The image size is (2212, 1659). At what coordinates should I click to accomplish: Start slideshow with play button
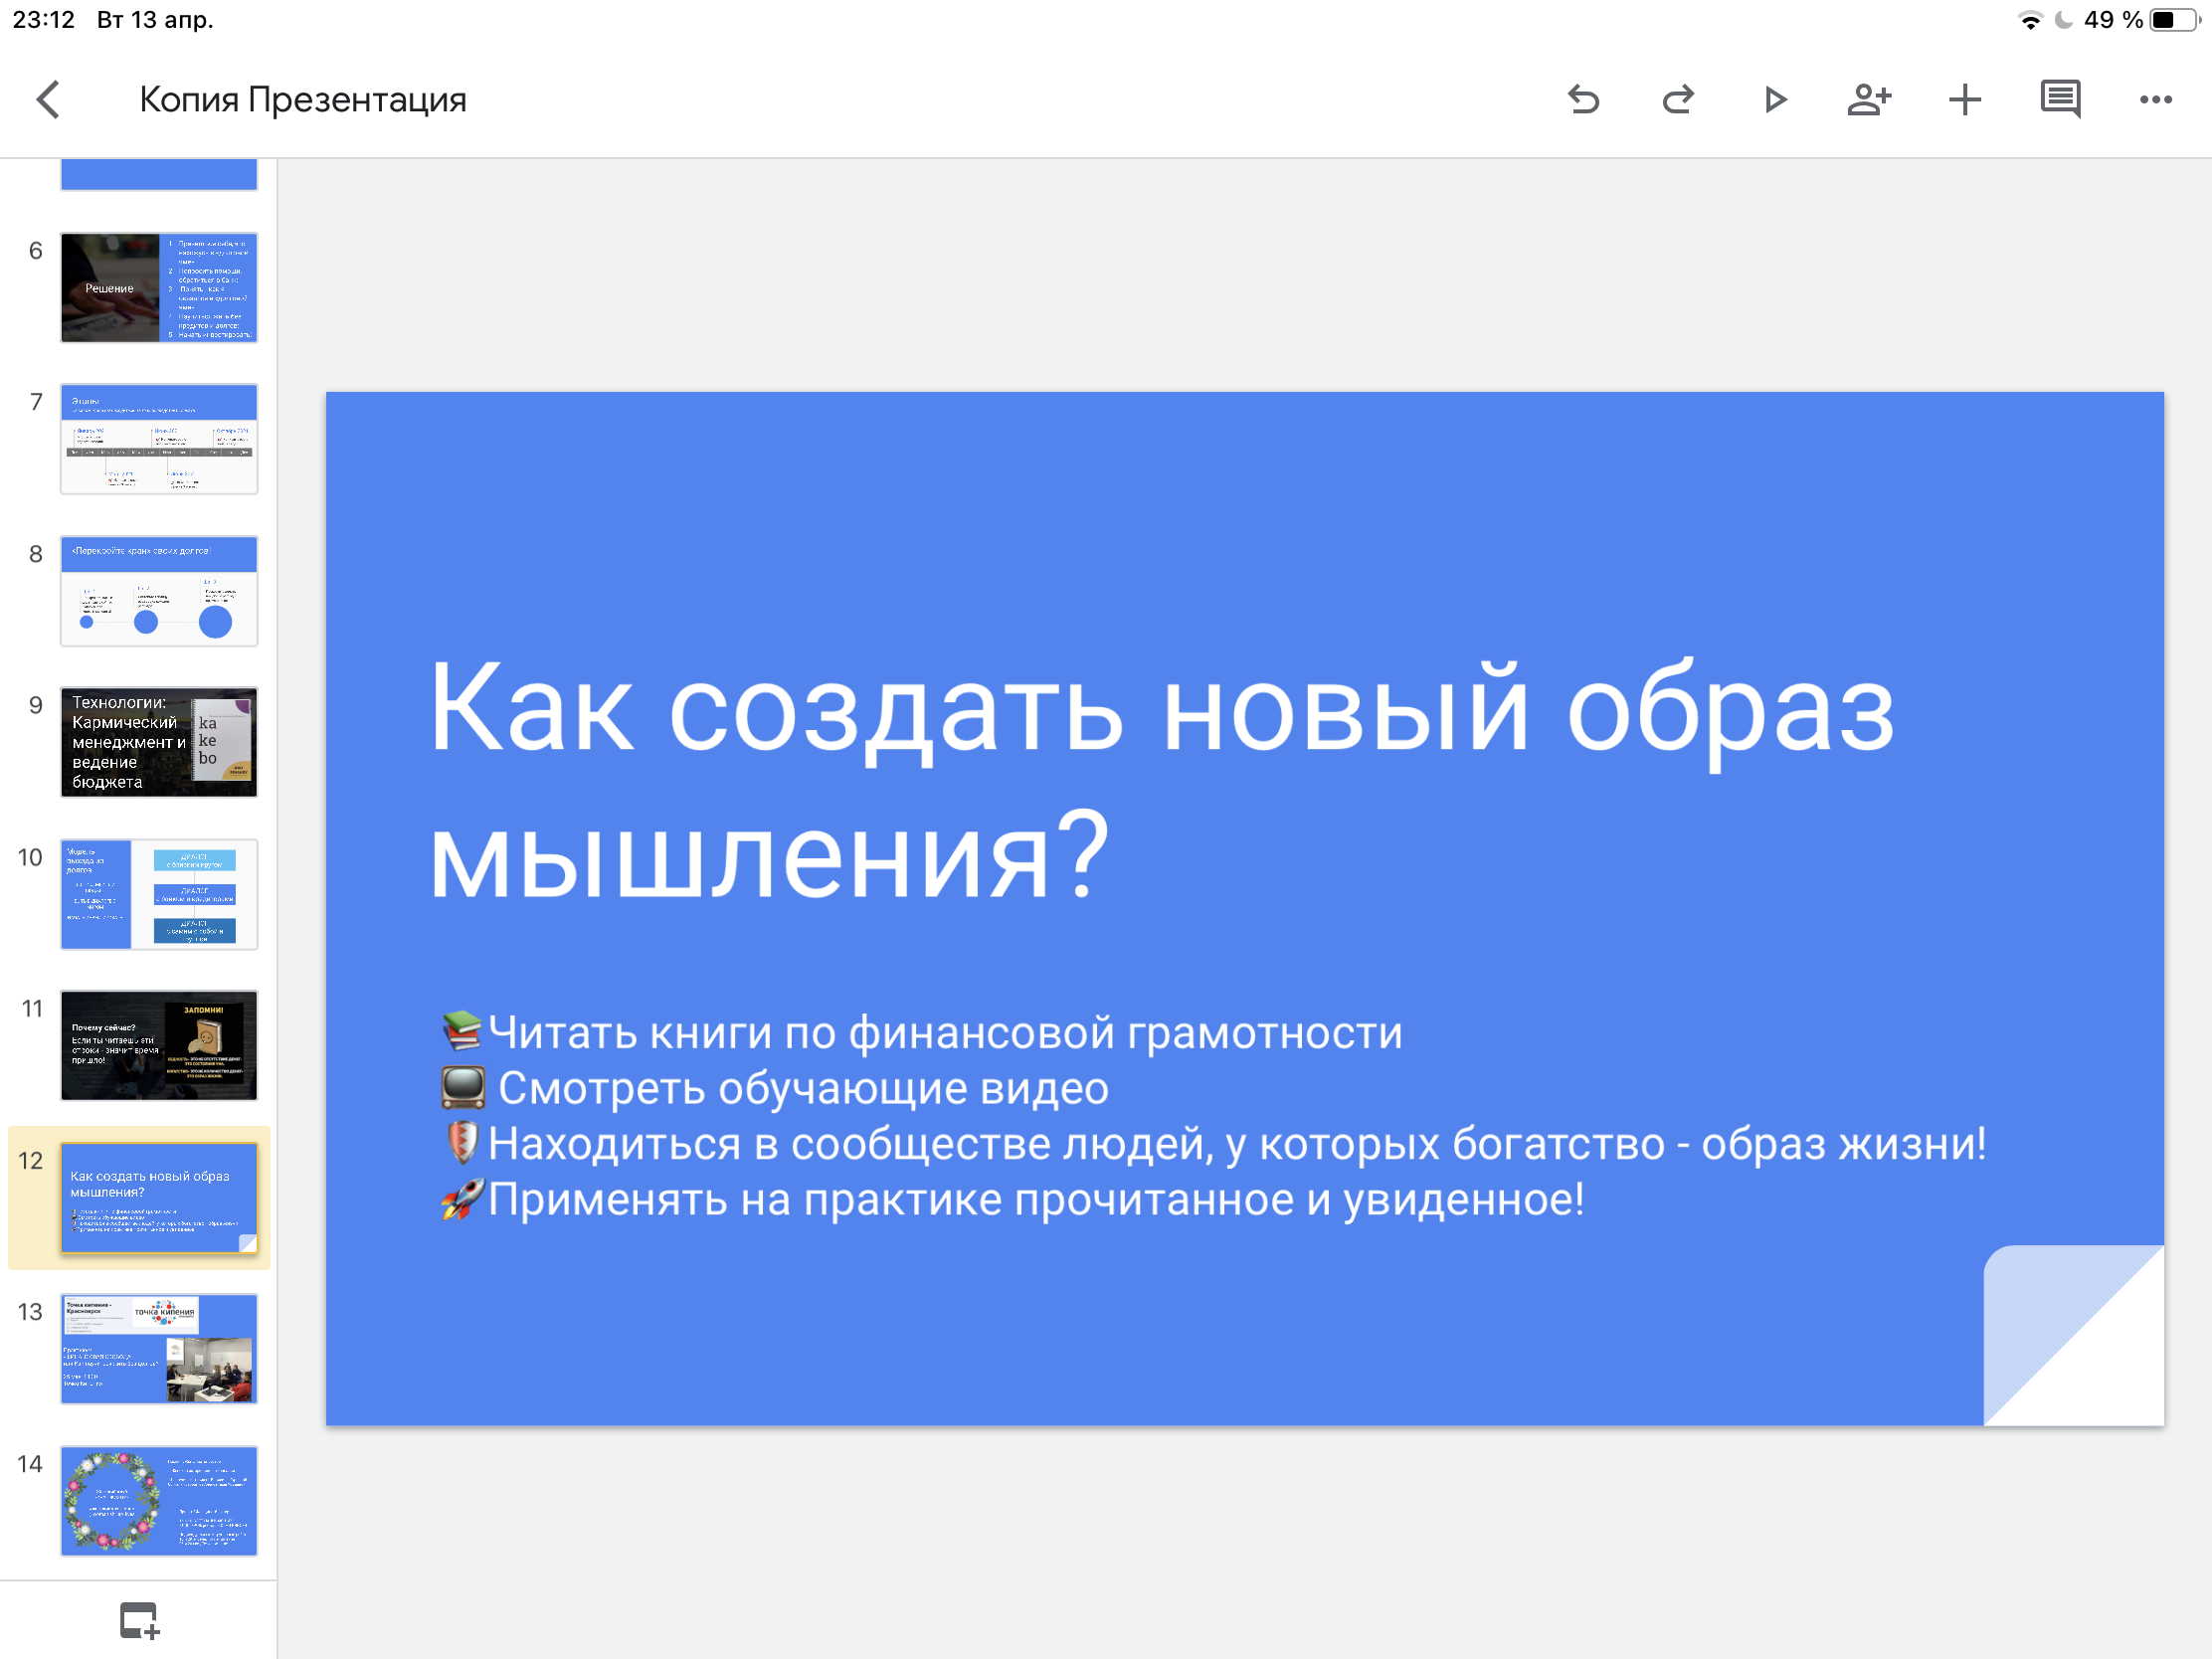click(1775, 100)
